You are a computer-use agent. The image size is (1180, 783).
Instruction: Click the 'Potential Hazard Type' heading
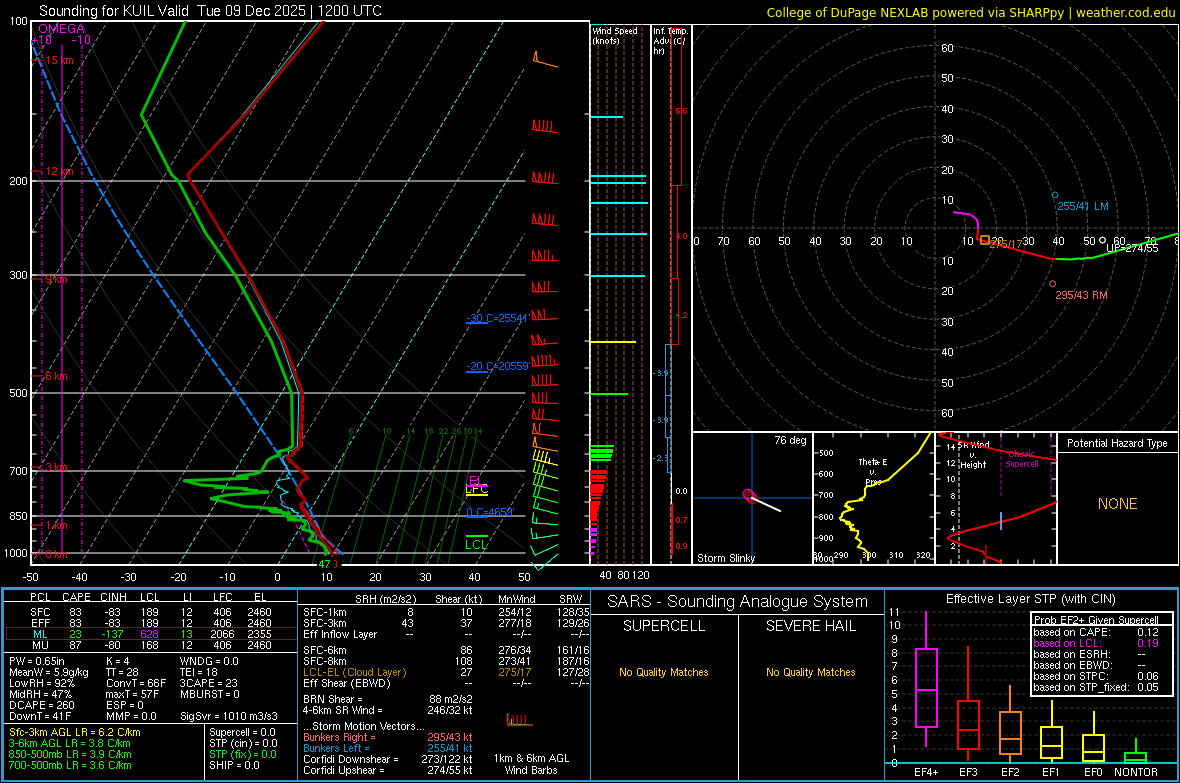click(x=1117, y=443)
